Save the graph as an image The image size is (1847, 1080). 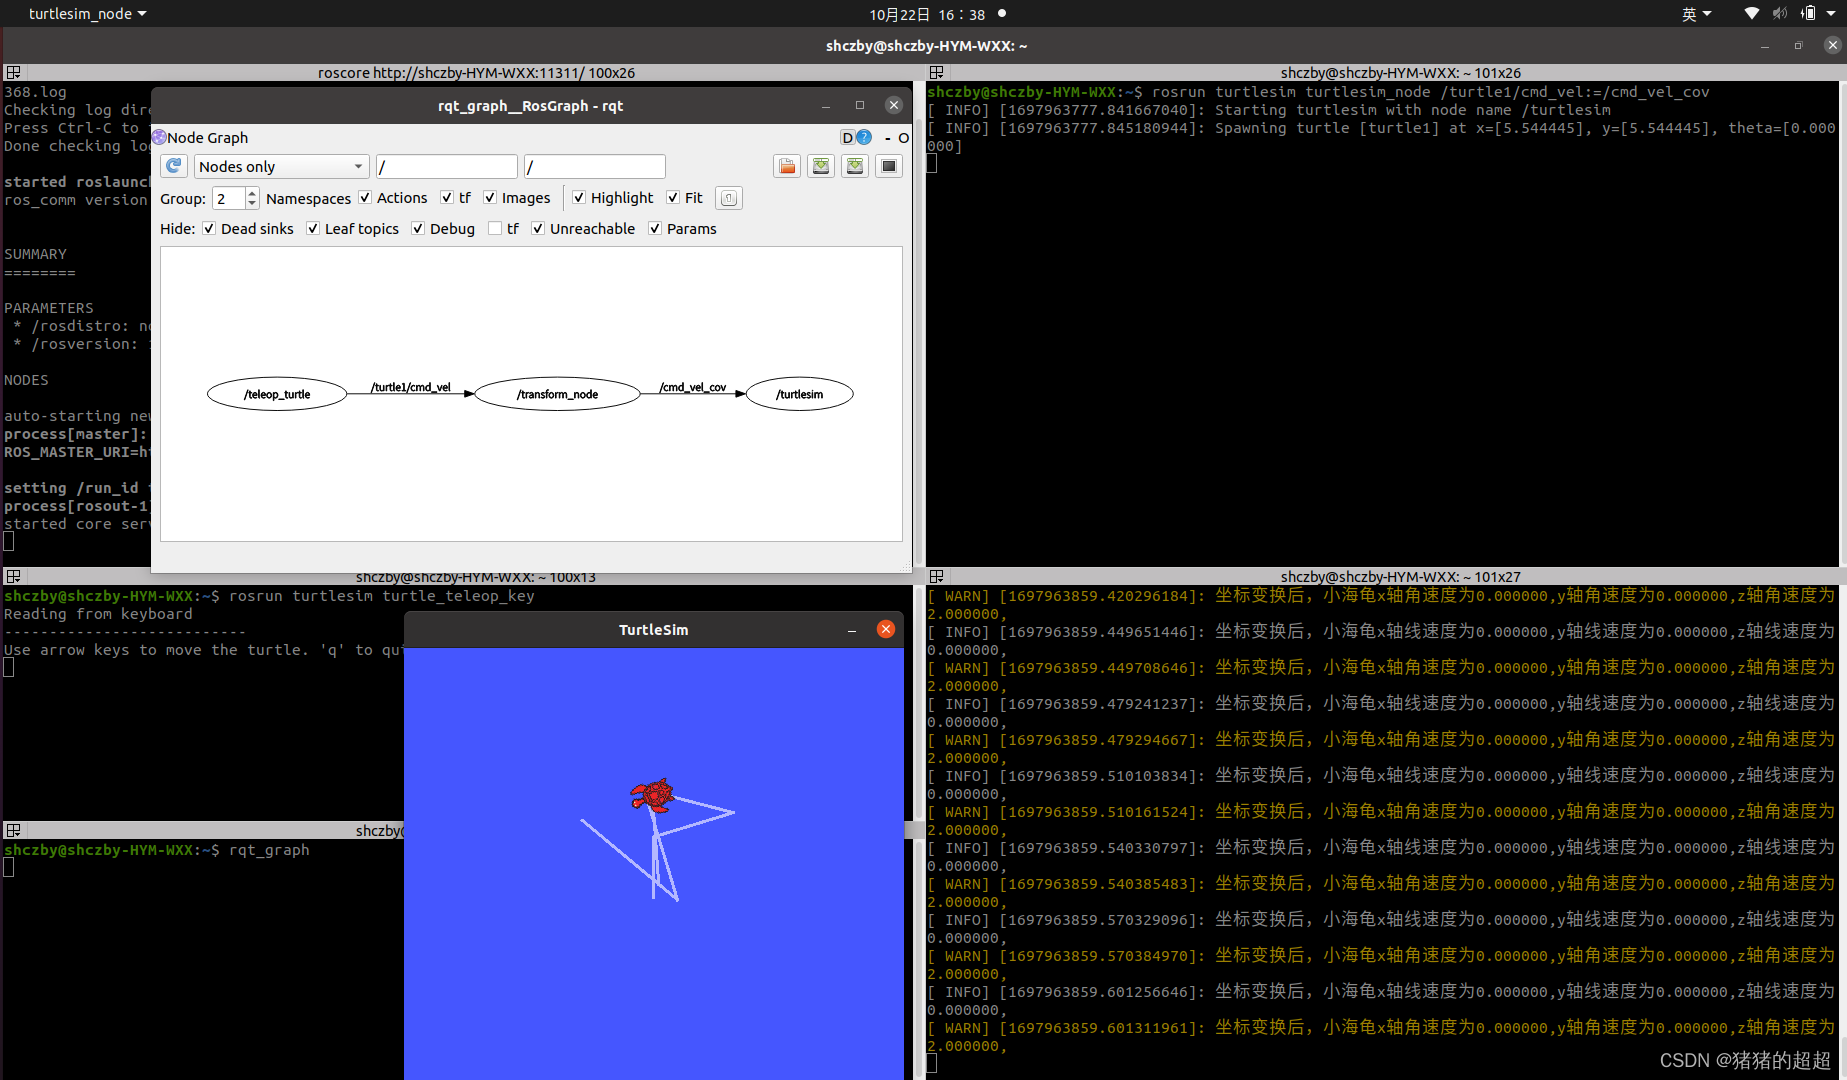point(889,166)
